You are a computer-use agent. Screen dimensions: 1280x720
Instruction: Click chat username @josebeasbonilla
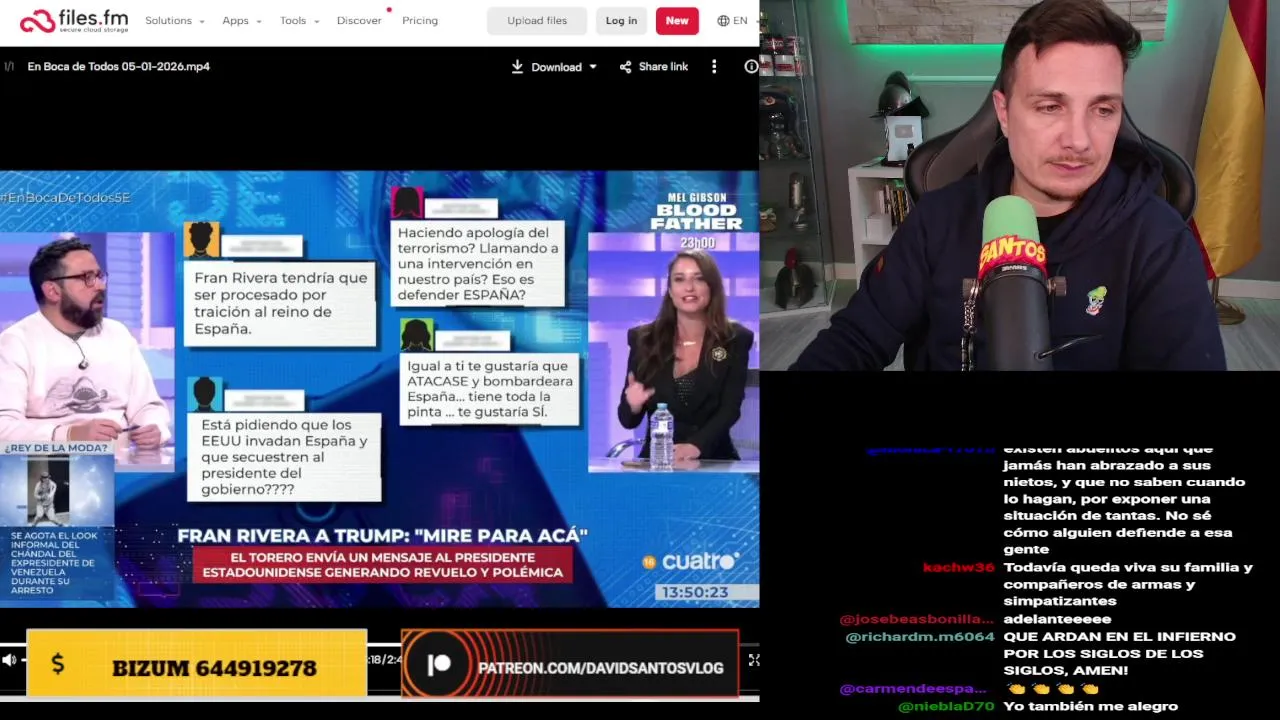coord(917,620)
